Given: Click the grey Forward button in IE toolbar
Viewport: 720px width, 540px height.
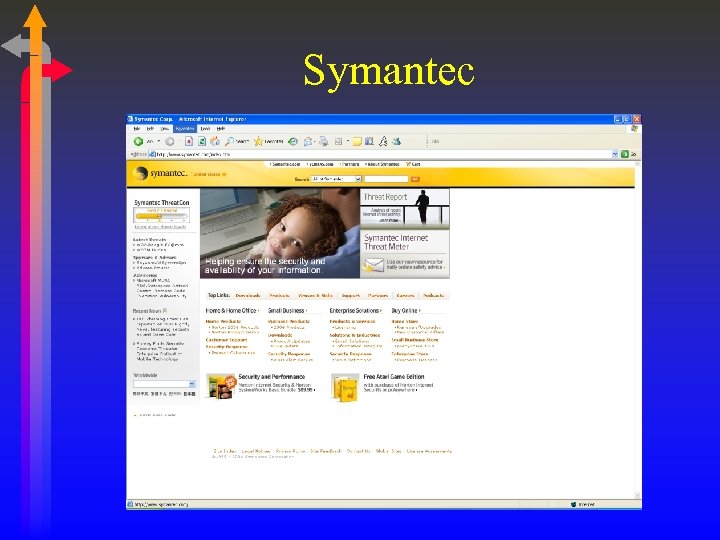Looking at the screenshot, I should click(169, 141).
